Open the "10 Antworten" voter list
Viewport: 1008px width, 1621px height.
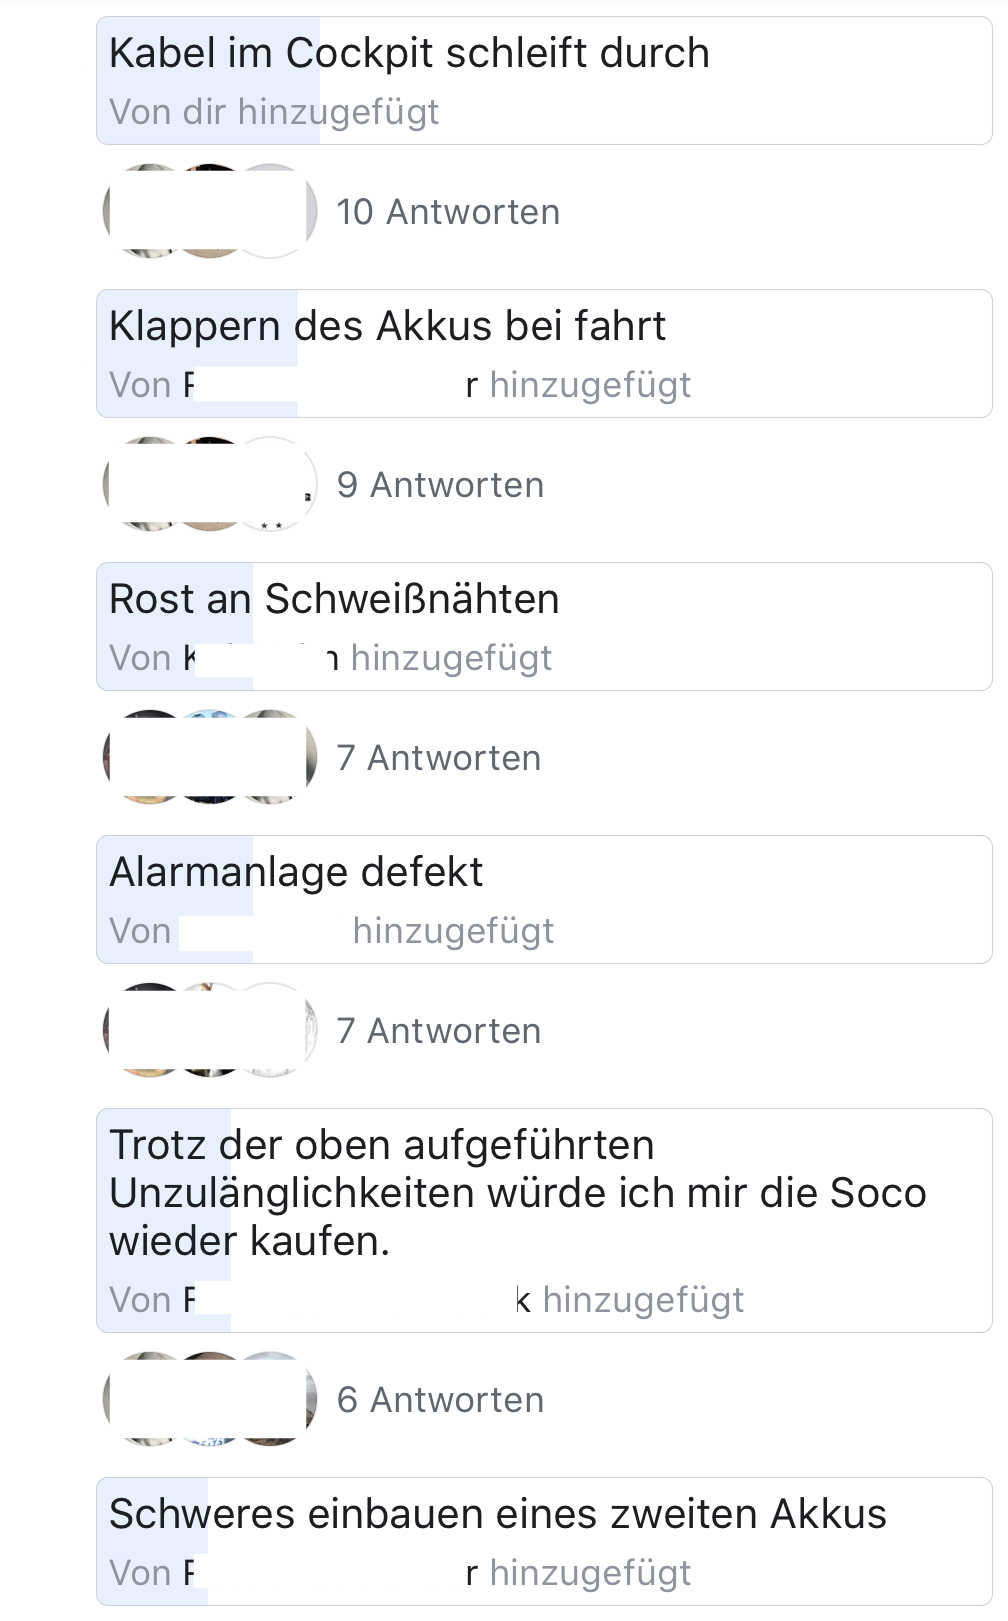(448, 212)
